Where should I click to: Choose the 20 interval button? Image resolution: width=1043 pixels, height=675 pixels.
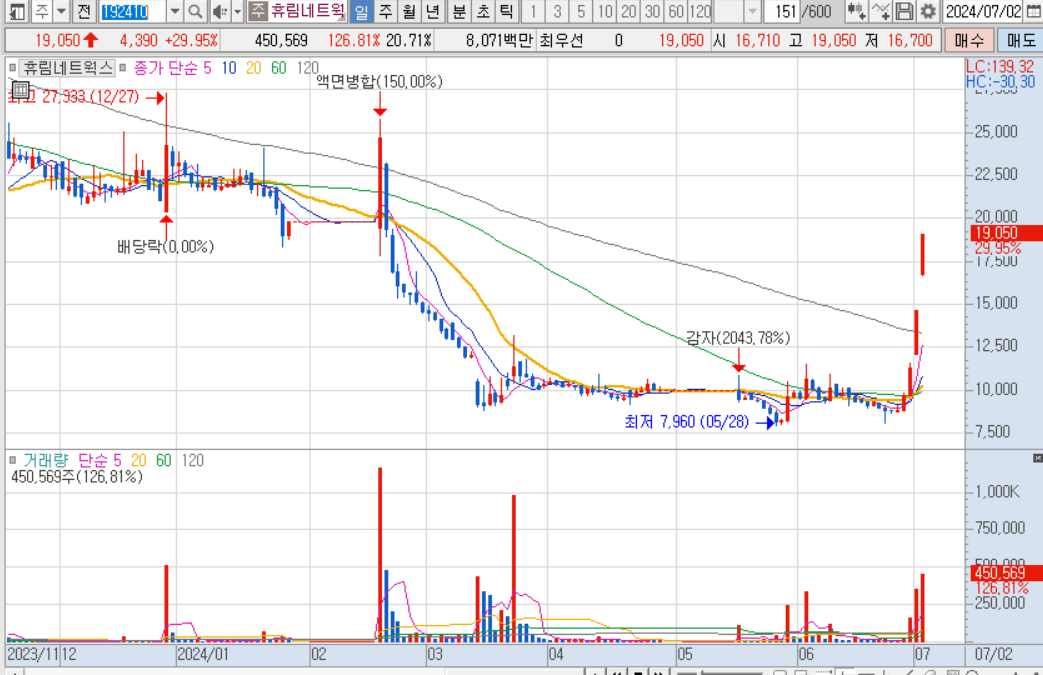[629, 11]
